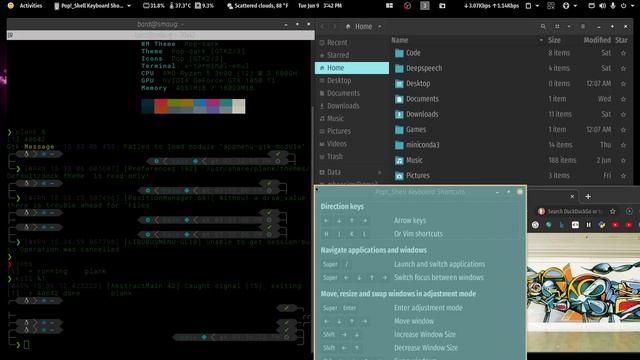640x360 pixels.
Task: Open Pictures from the Files sidebar
Action: click(352, 131)
